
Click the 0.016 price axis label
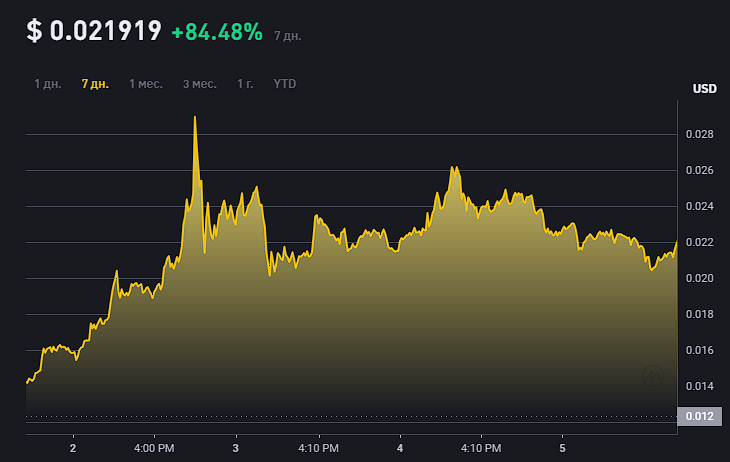pos(699,350)
